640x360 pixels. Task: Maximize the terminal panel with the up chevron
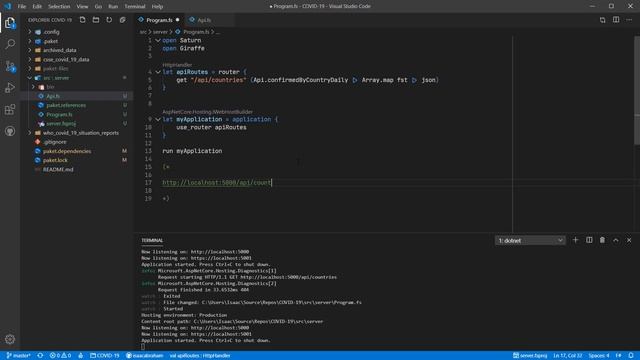616,240
